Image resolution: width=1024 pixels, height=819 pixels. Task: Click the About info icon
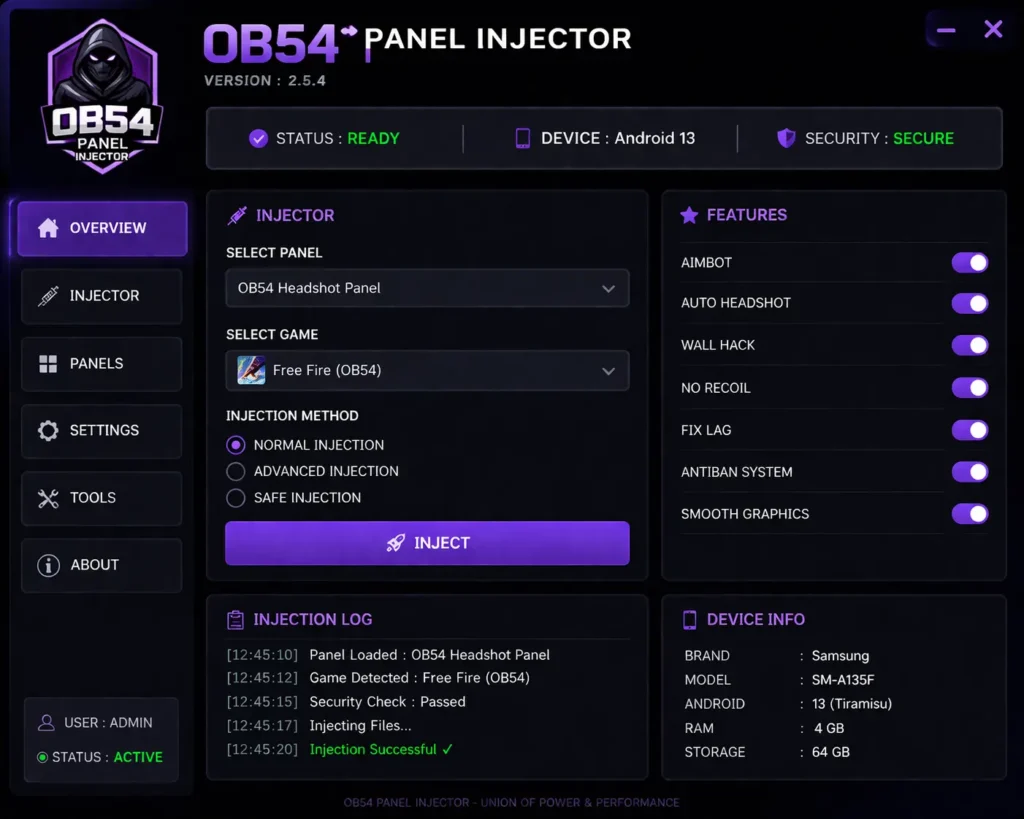[x=51, y=564]
